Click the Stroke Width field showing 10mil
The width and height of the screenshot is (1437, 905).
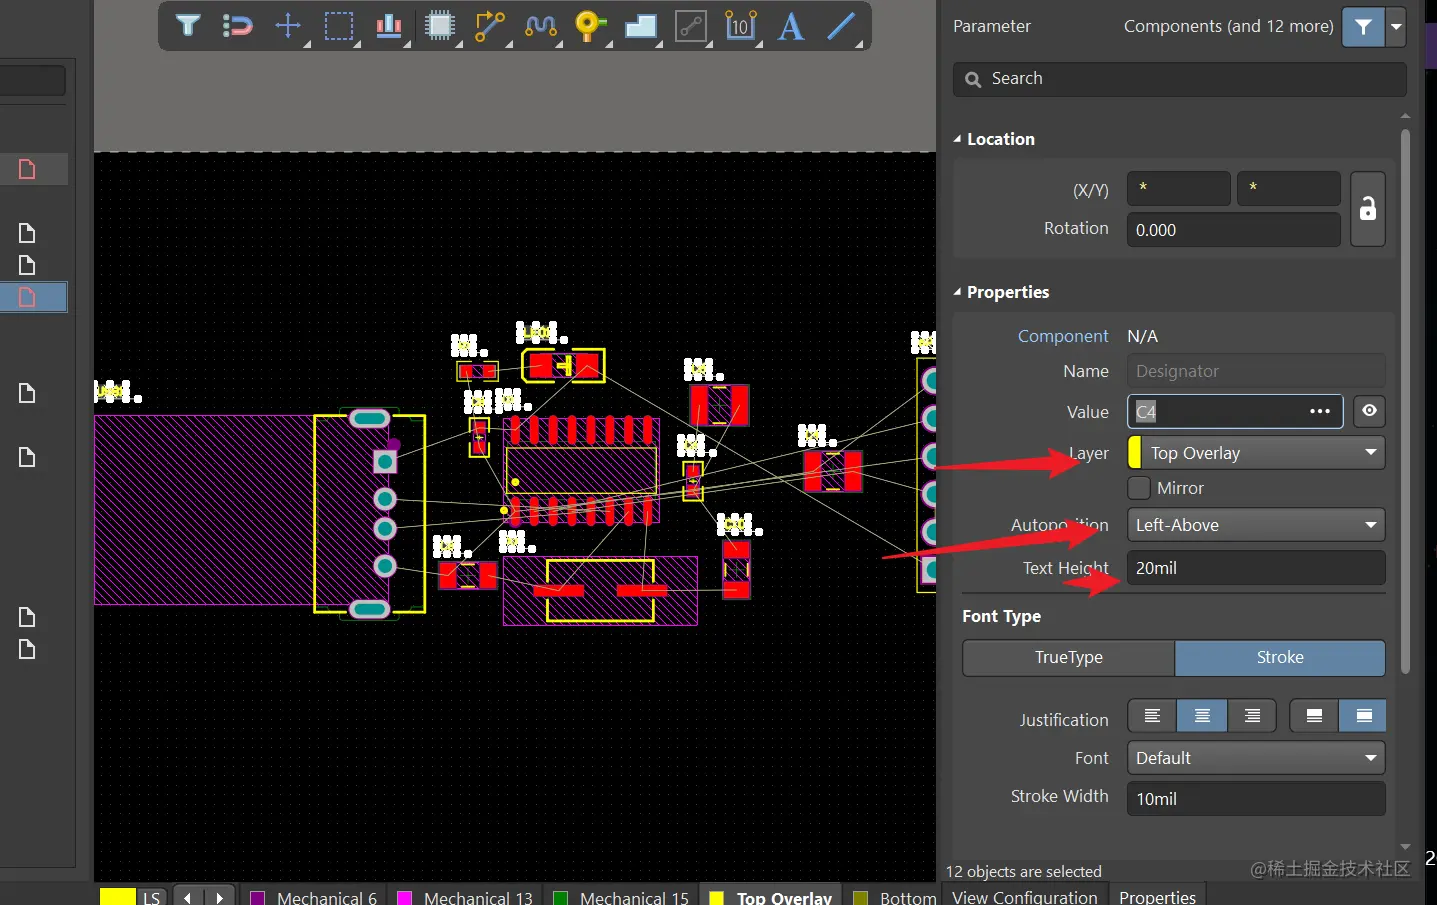(1256, 799)
